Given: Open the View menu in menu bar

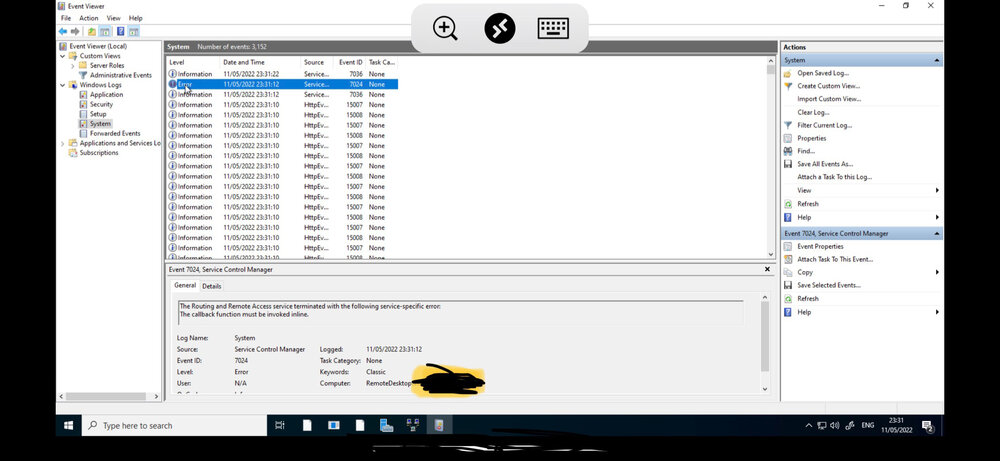Looking at the screenshot, I should pyautogui.click(x=114, y=18).
